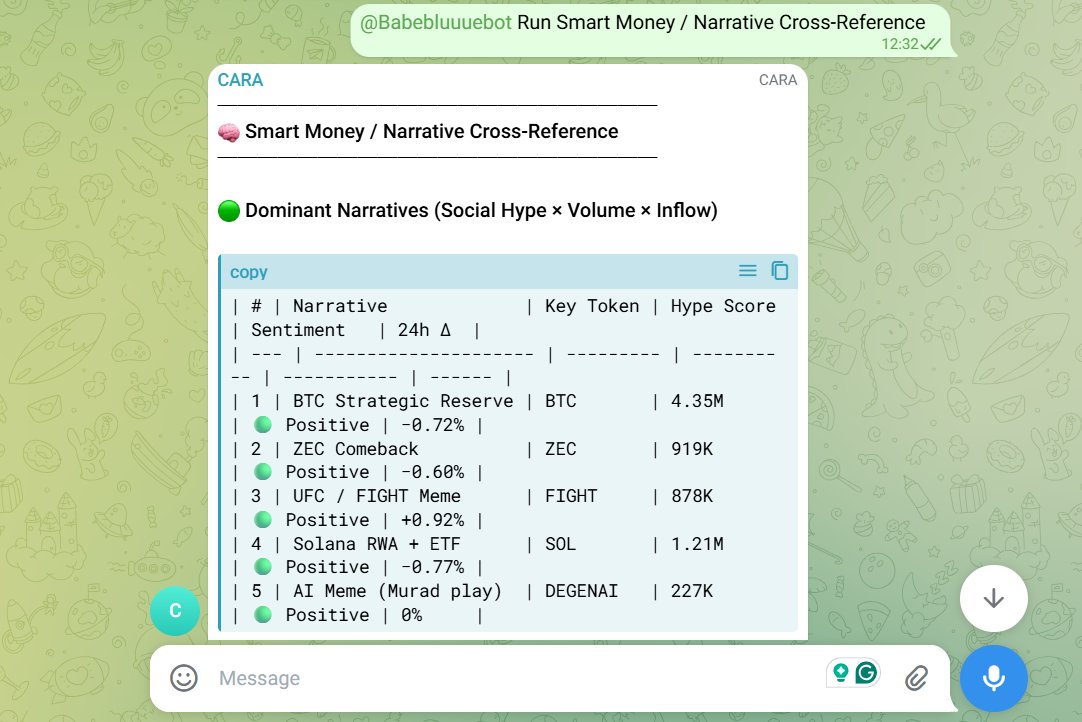Select the DEGENAI key token text

coord(581,592)
